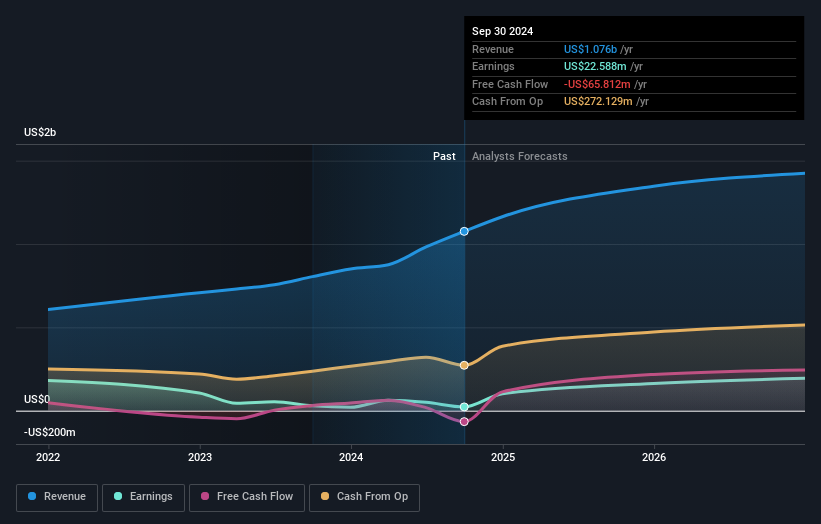
Task: Click the Revenue label in tooltip
Action: tap(493, 49)
